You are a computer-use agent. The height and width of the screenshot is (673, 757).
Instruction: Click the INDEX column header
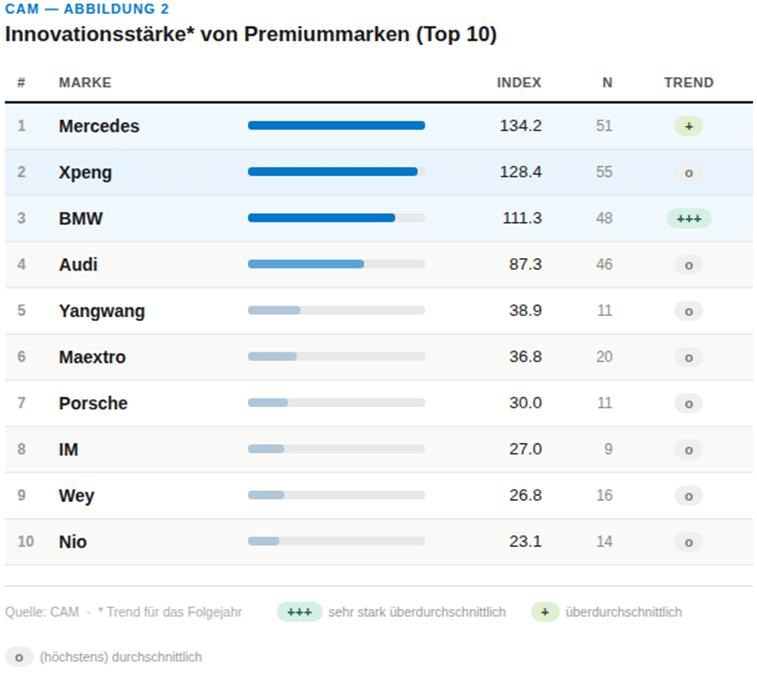click(x=519, y=83)
